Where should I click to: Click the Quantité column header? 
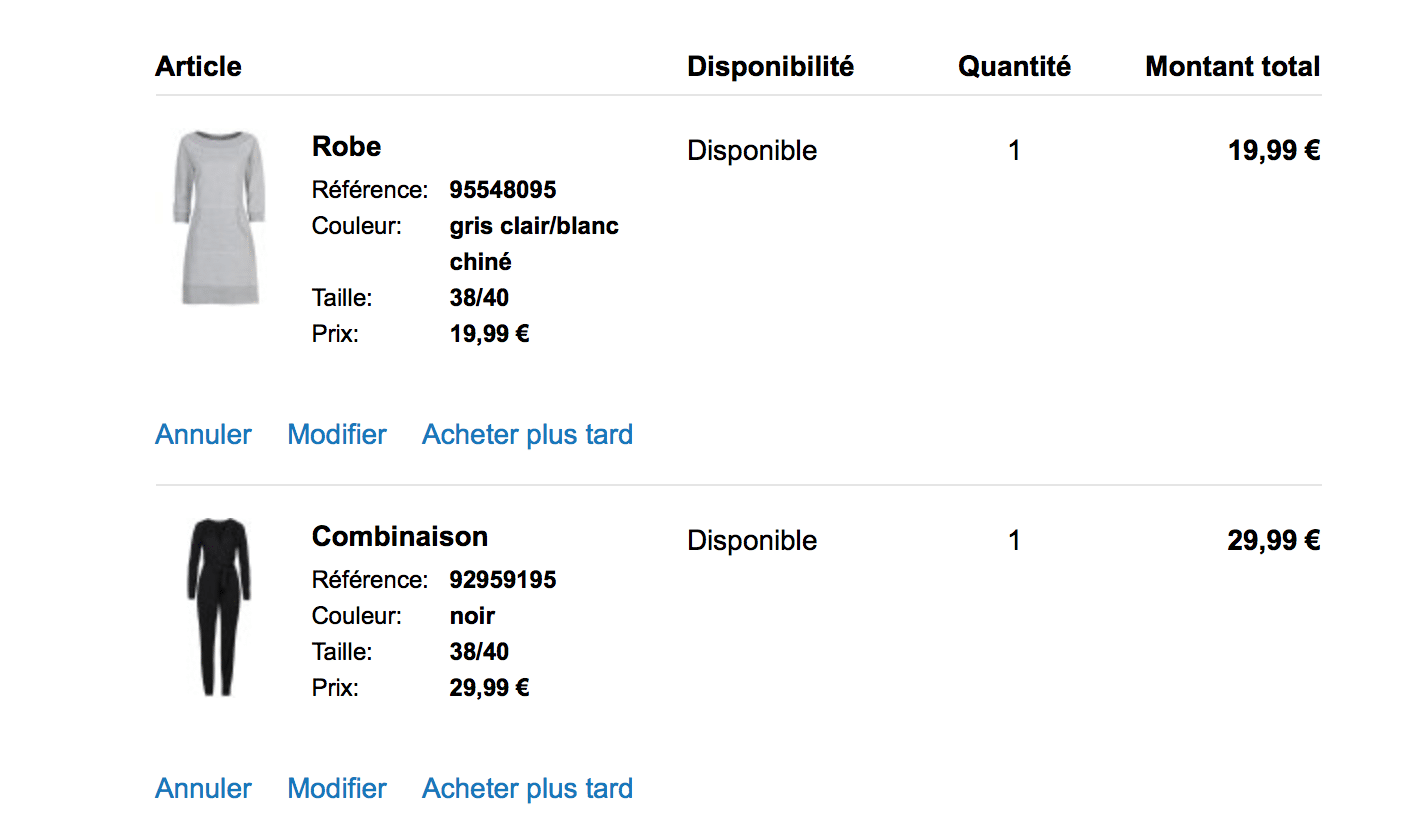click(1014, 67)
